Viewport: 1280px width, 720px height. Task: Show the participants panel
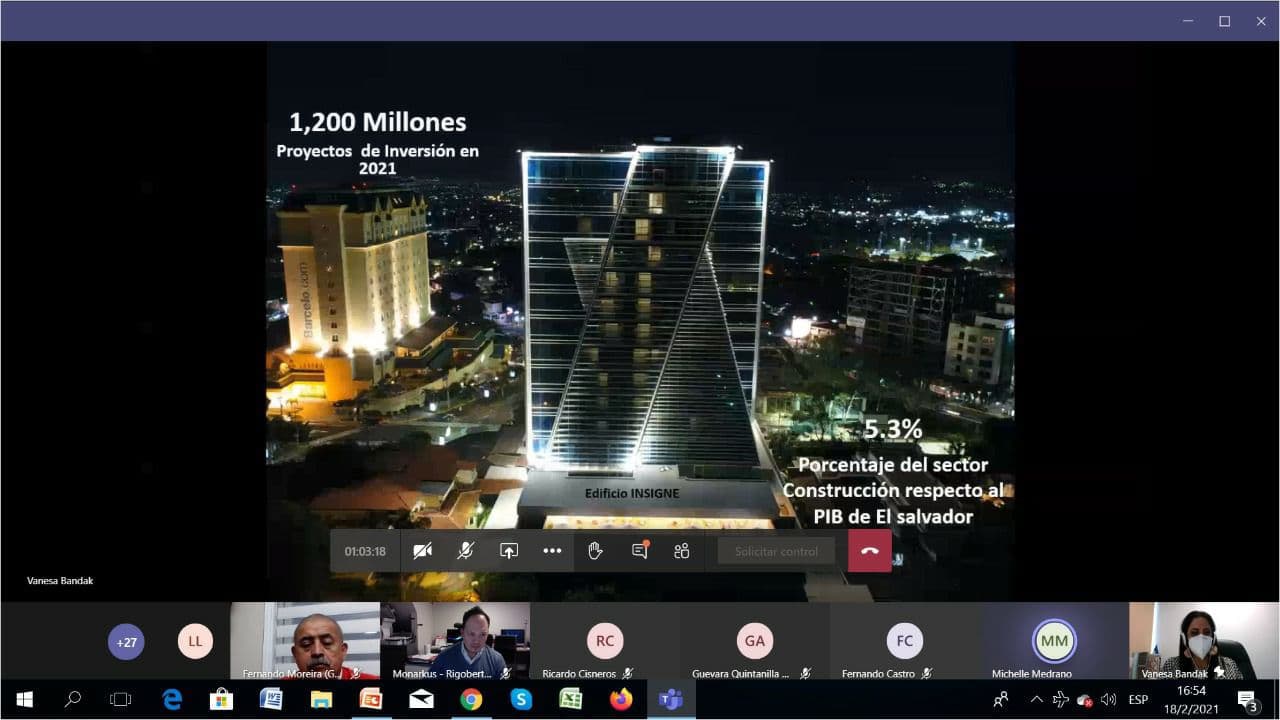(683, 551)
